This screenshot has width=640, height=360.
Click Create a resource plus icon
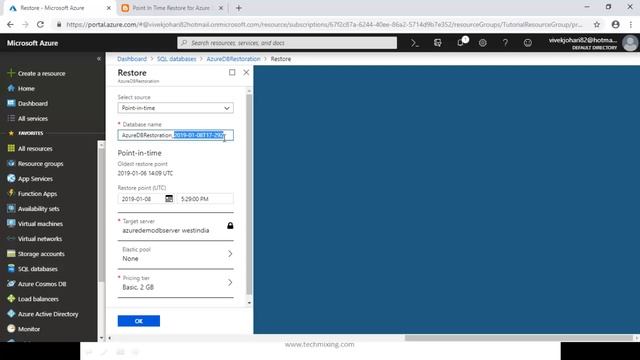point(11,73)
